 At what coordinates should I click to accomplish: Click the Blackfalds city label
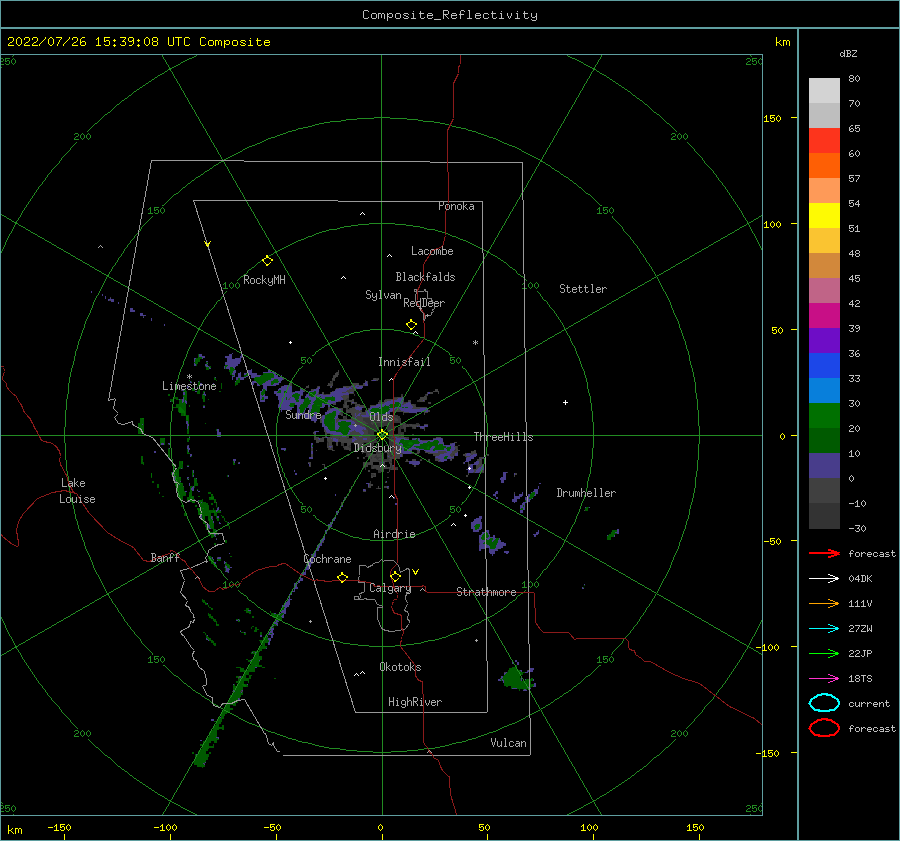425,277
